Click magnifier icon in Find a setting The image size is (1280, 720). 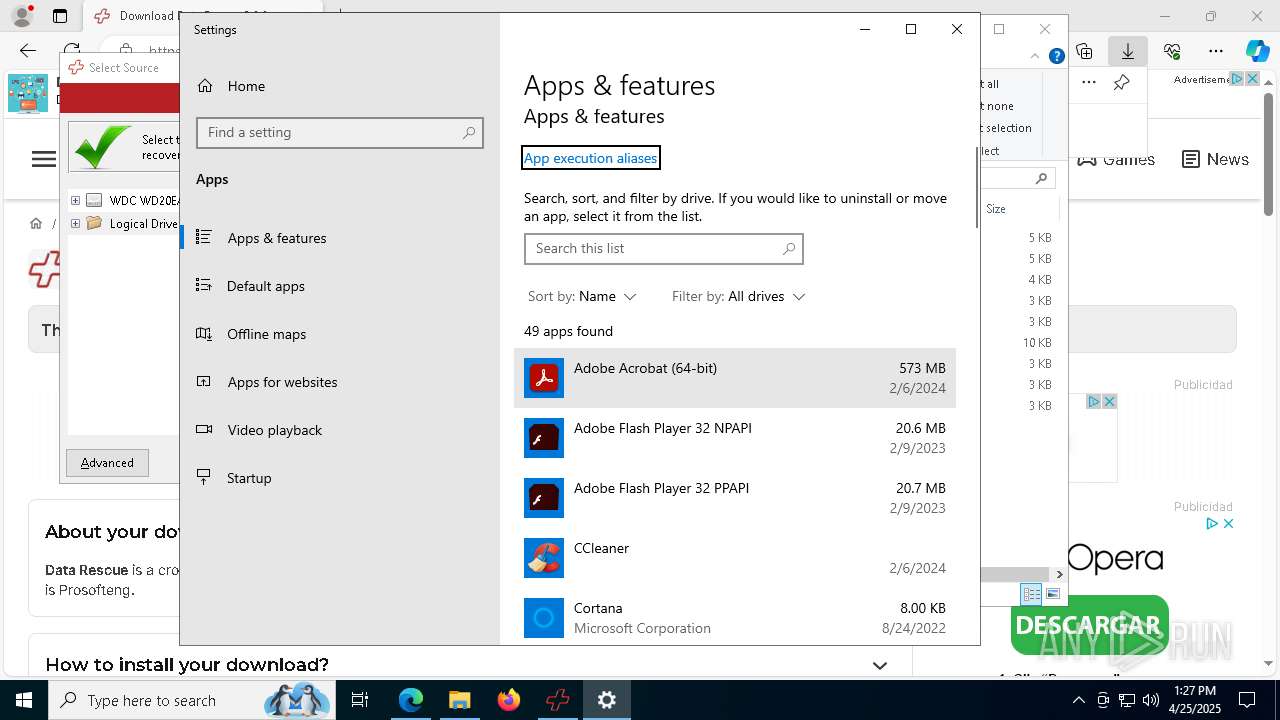[x=469, y=132]
